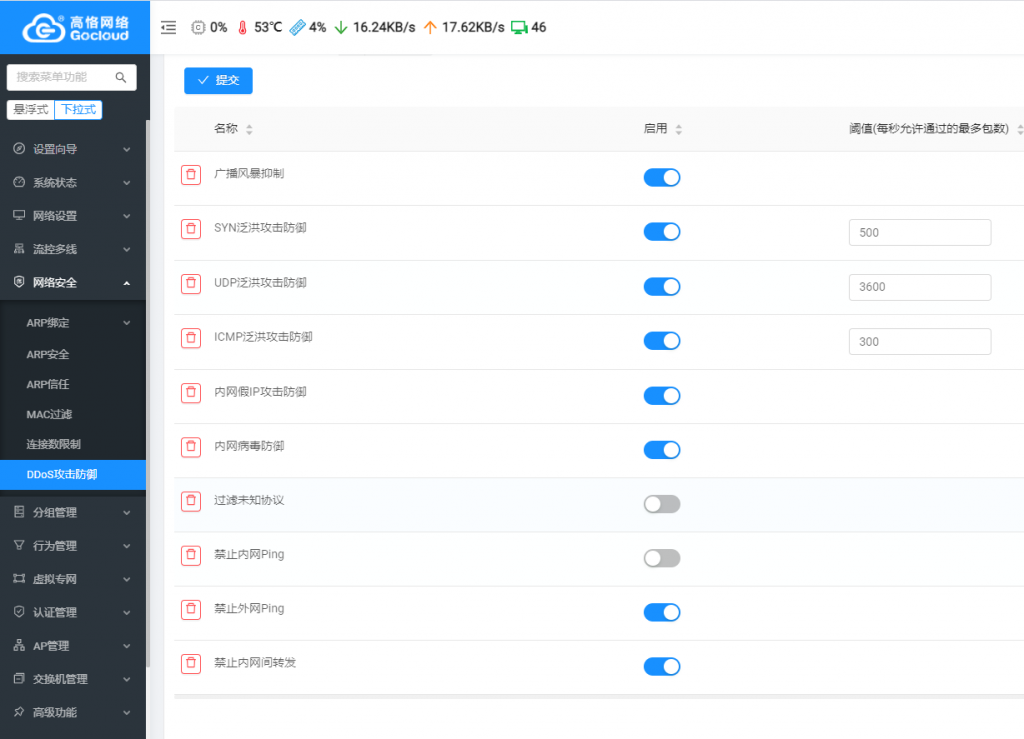The image size is (1024, 739).
Task: Select 连接数限制 in the sidebar
Action: [x=54, y=444]
